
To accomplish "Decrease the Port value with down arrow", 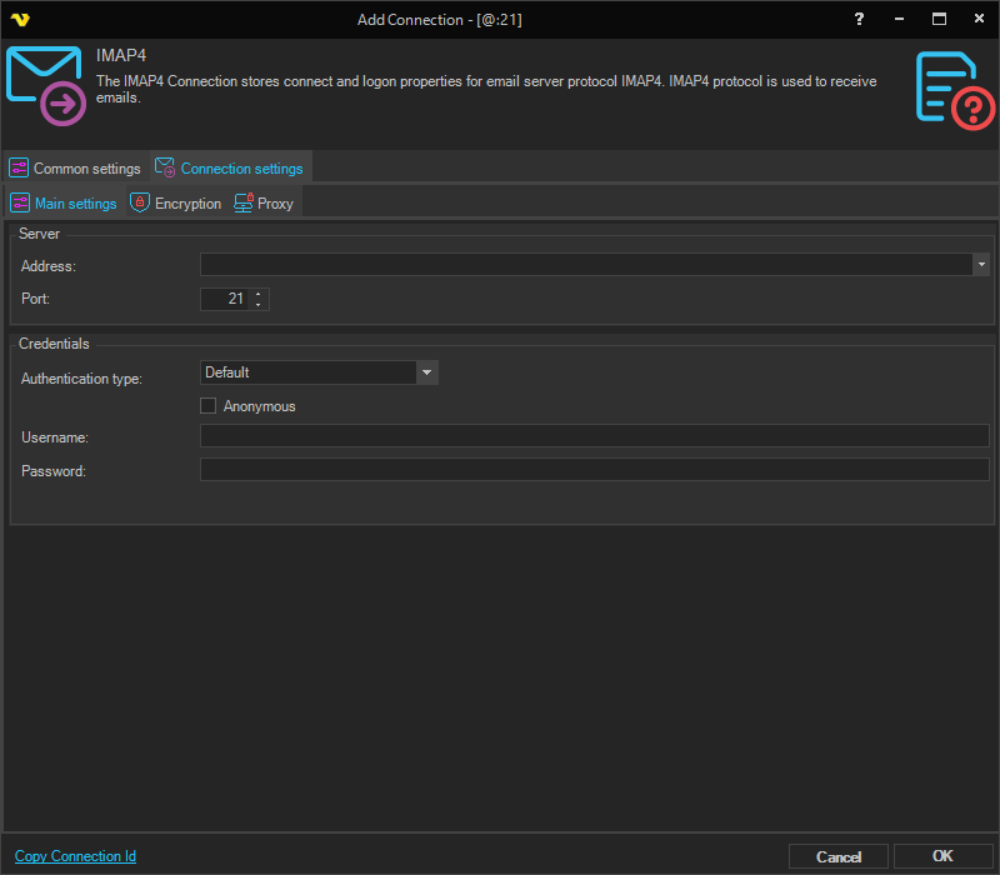I will (259, 304).
